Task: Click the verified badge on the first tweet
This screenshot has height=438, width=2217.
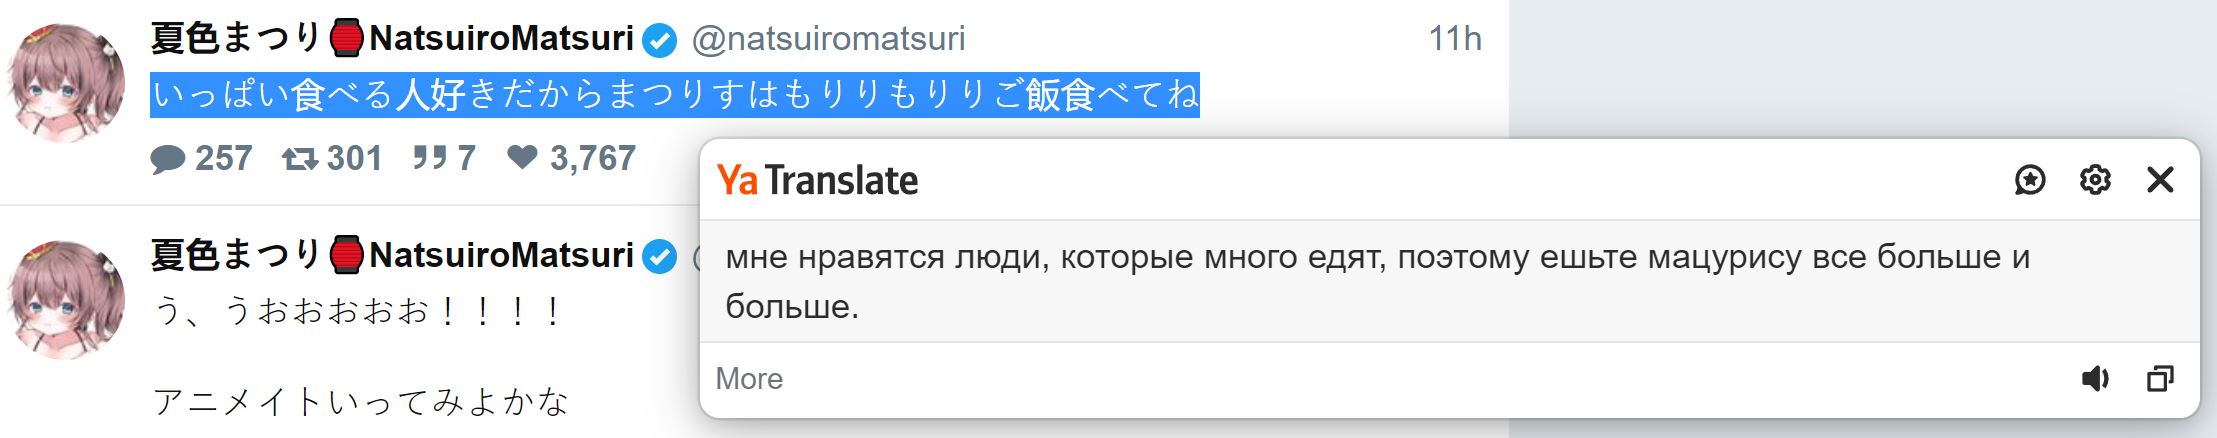Action: [x=659, y=40]
